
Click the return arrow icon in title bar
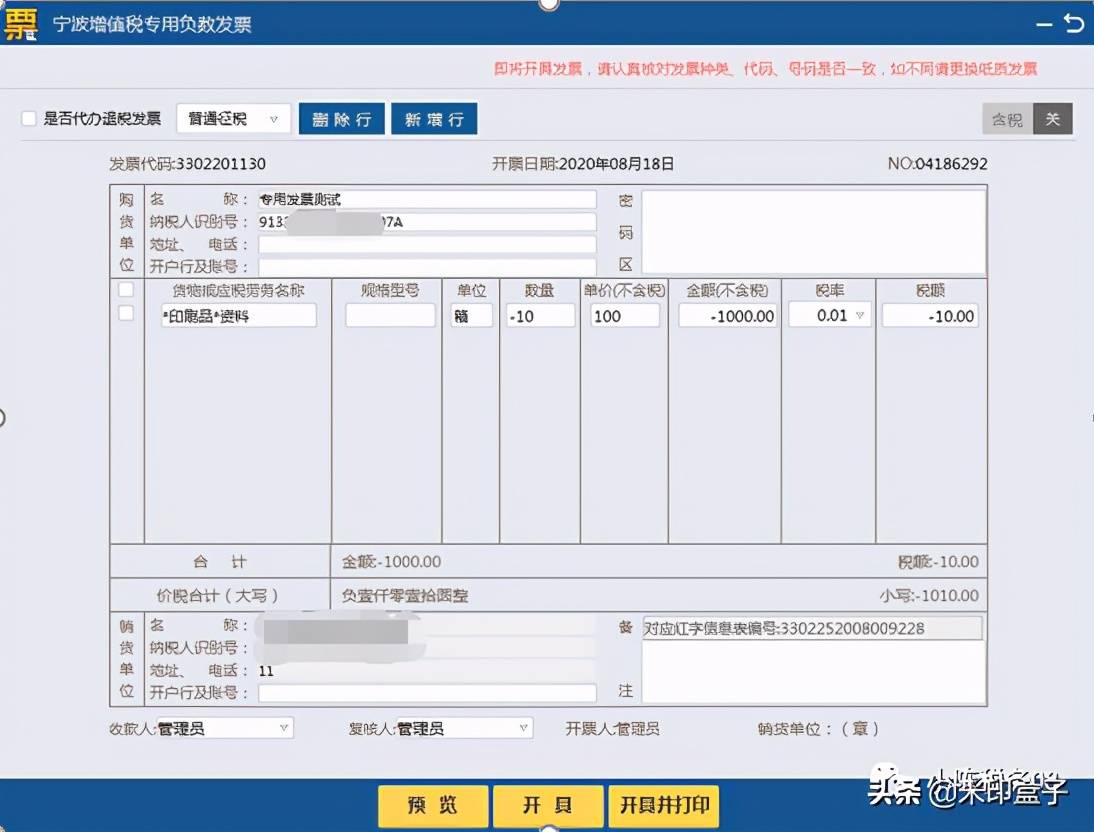[1074, 24]
